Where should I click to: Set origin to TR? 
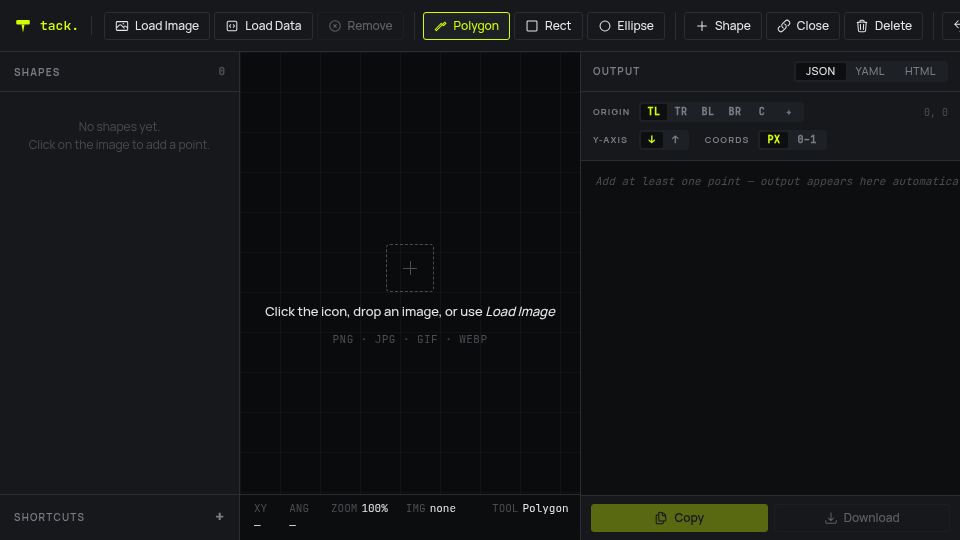click(x=680, y=111)
